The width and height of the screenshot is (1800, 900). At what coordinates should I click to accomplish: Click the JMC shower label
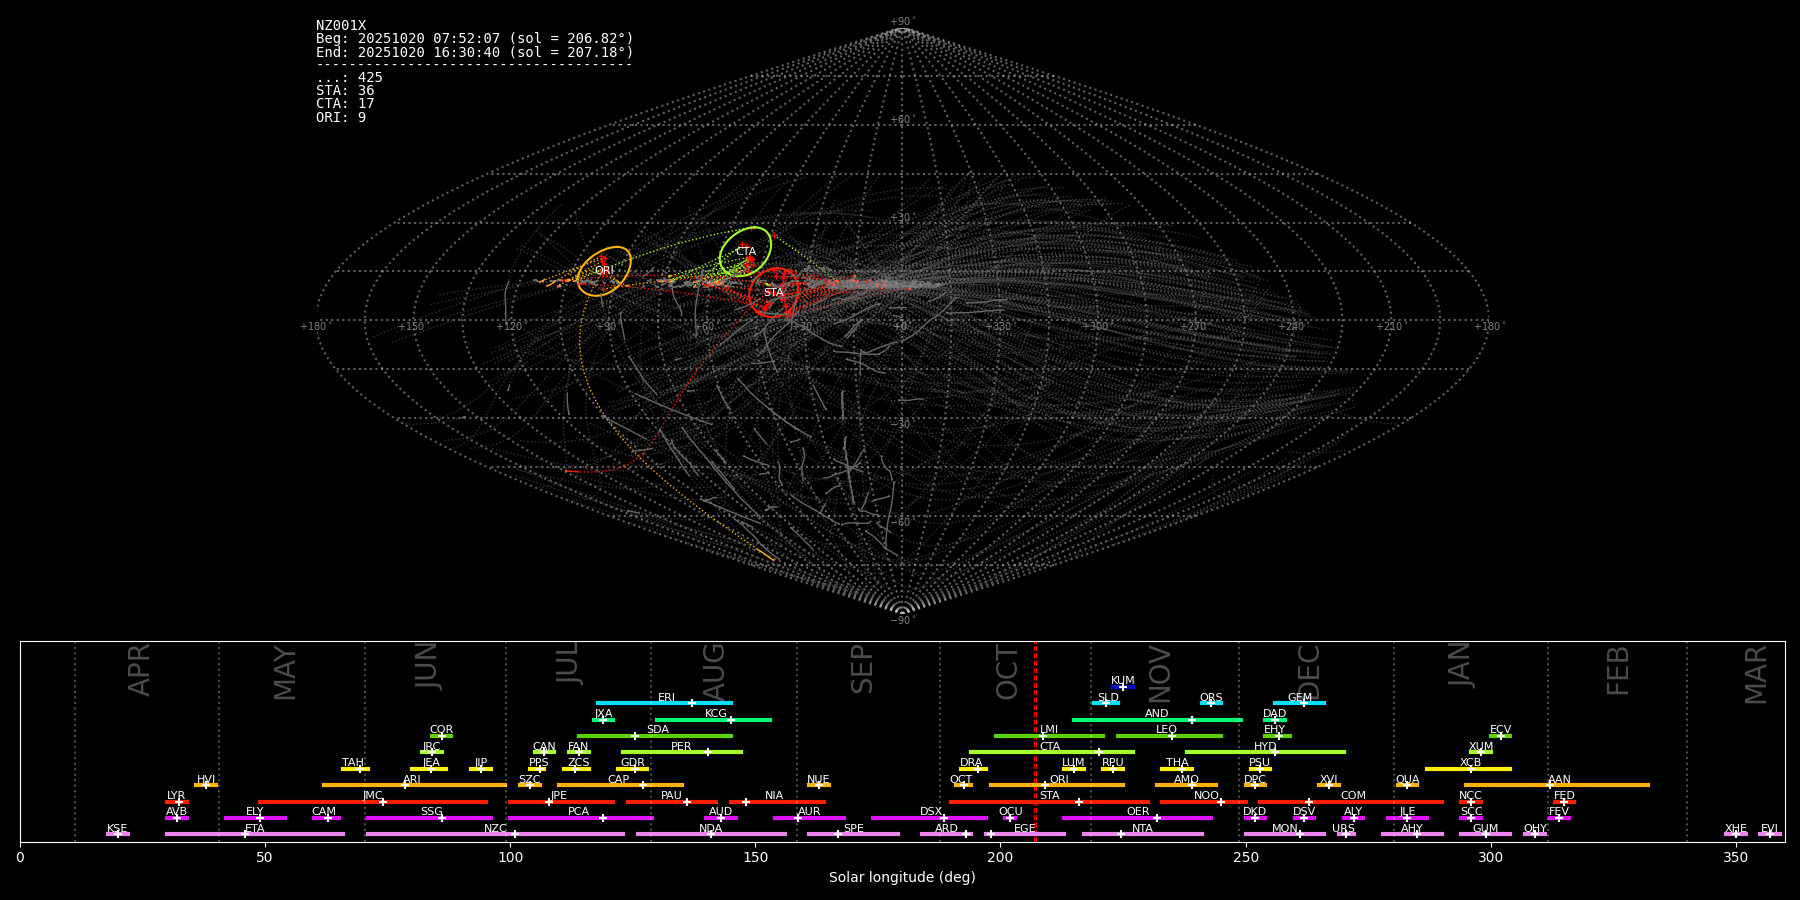click(373, 796)
